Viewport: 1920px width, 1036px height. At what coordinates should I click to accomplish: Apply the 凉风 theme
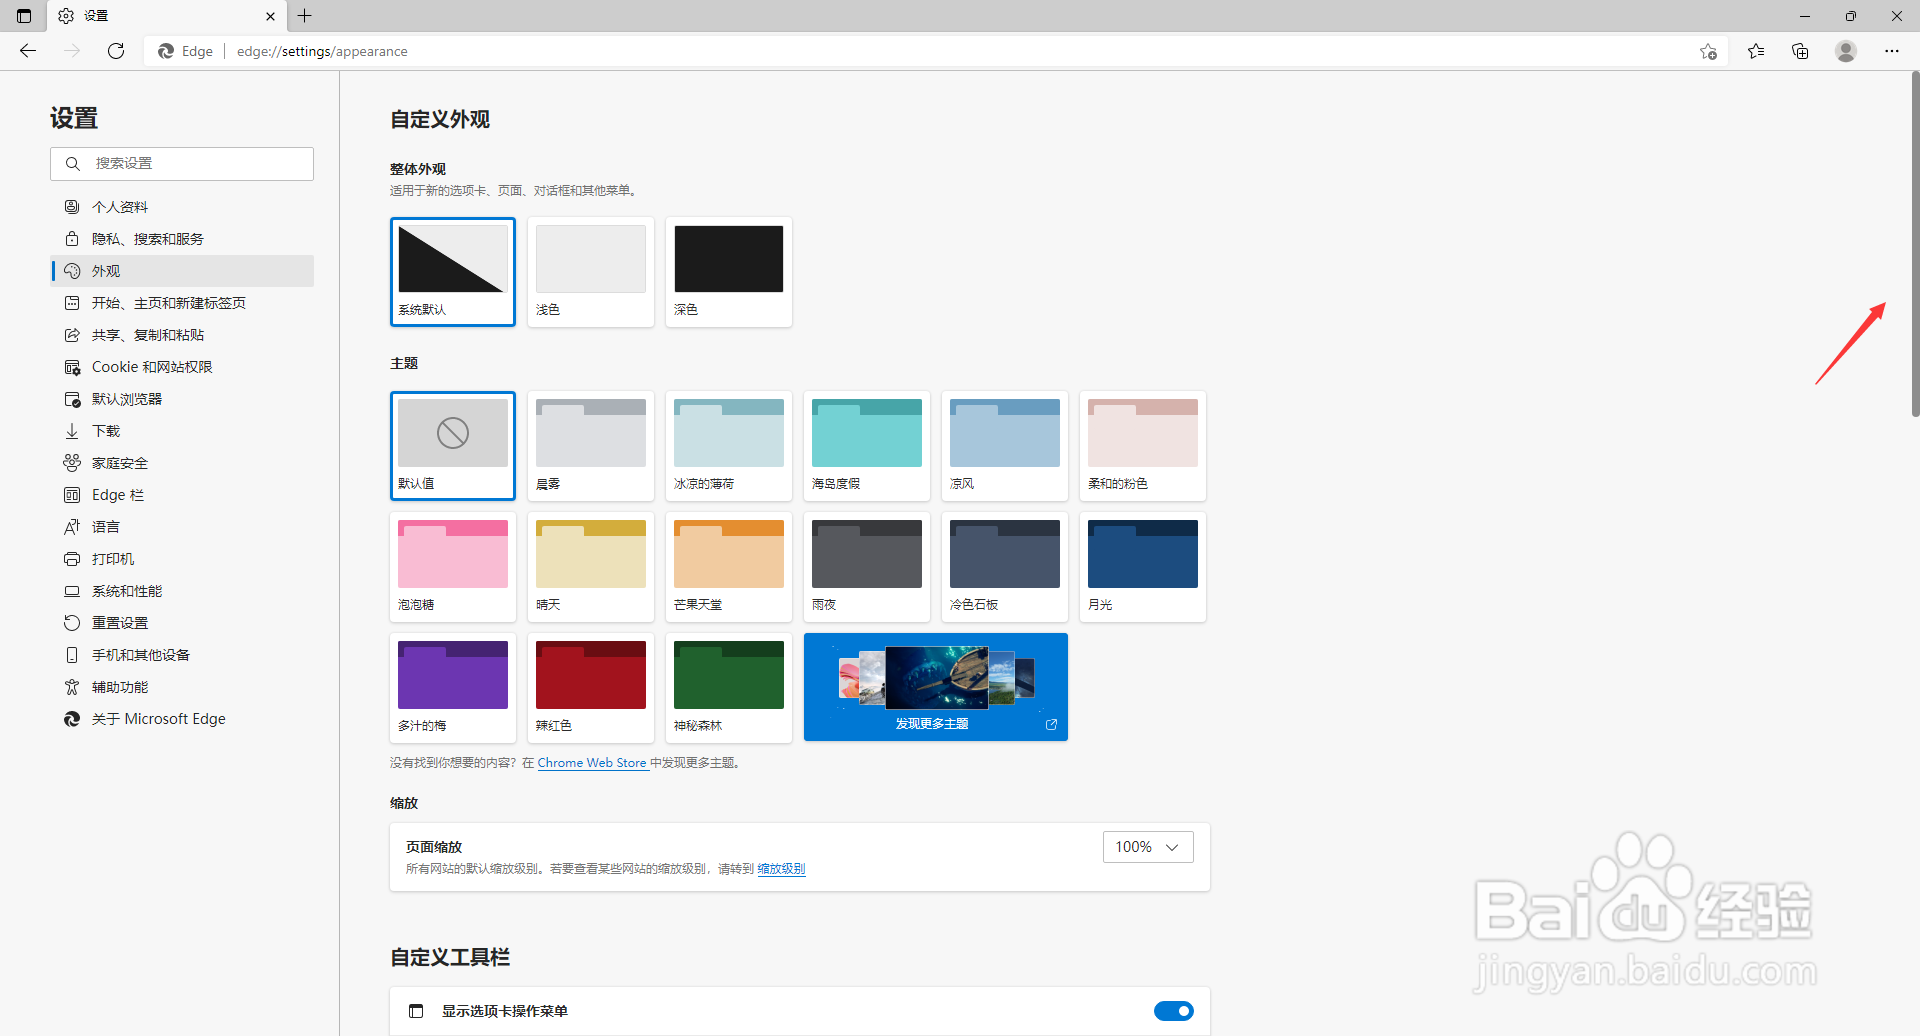pyautogui.click(x=1005, y=446)
